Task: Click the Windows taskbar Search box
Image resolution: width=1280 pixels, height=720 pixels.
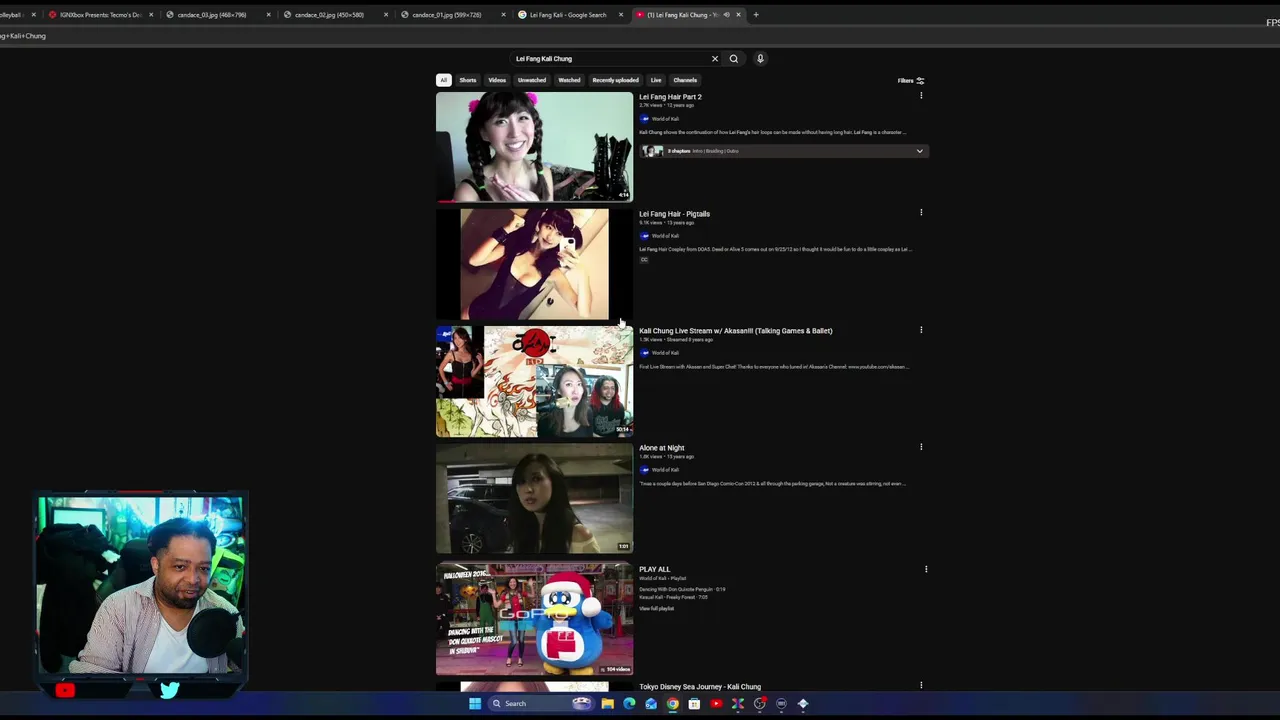Action: pos(540,703)
